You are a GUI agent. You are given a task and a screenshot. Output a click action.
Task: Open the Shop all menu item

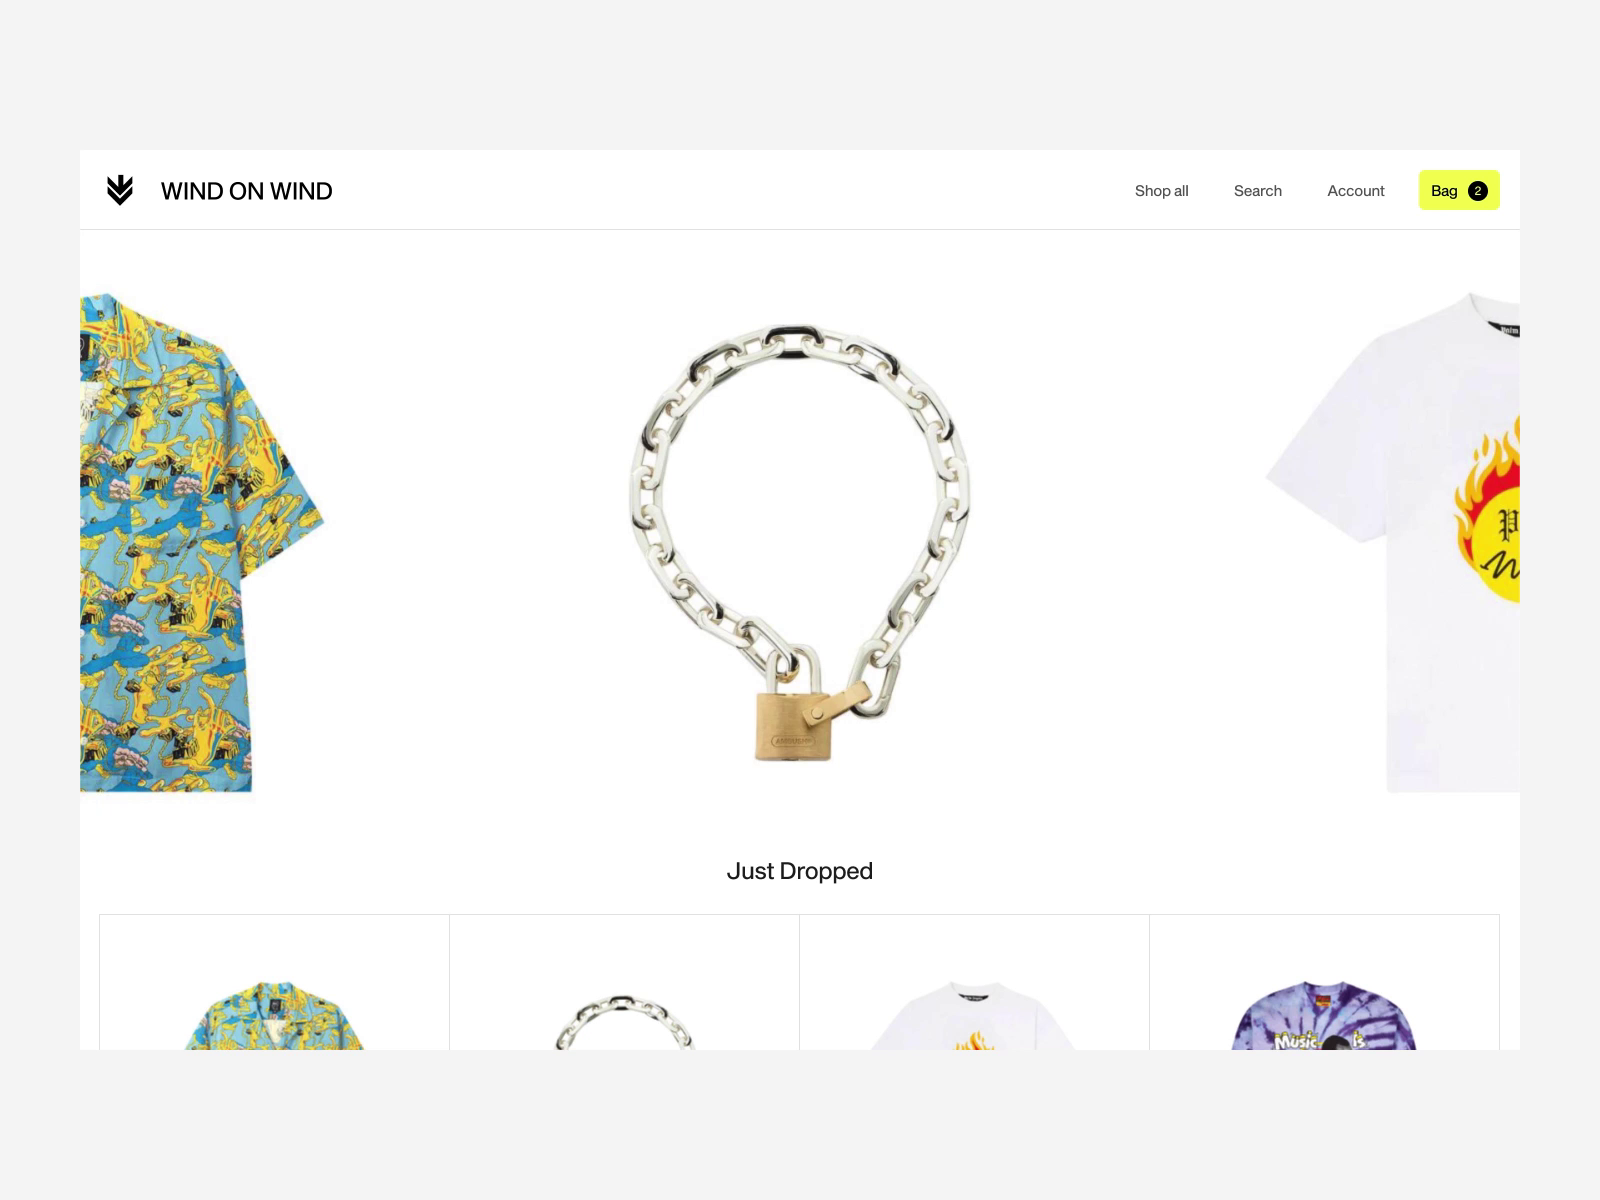tap(1161, 191)
